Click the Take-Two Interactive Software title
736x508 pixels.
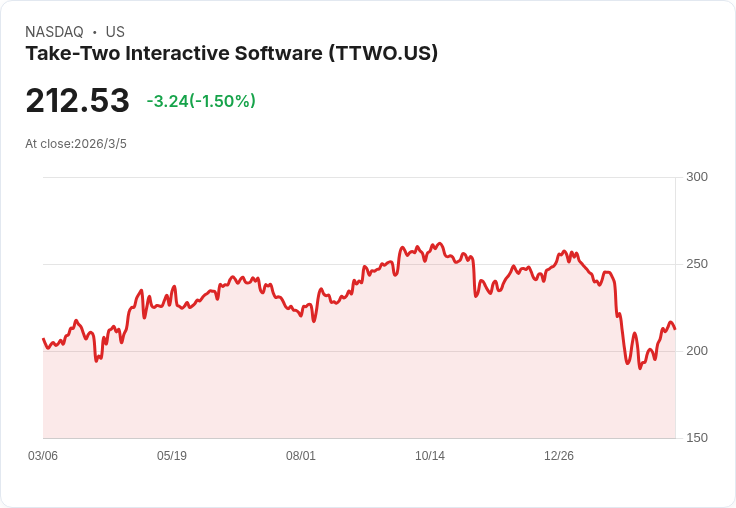(x=231, y=53)
